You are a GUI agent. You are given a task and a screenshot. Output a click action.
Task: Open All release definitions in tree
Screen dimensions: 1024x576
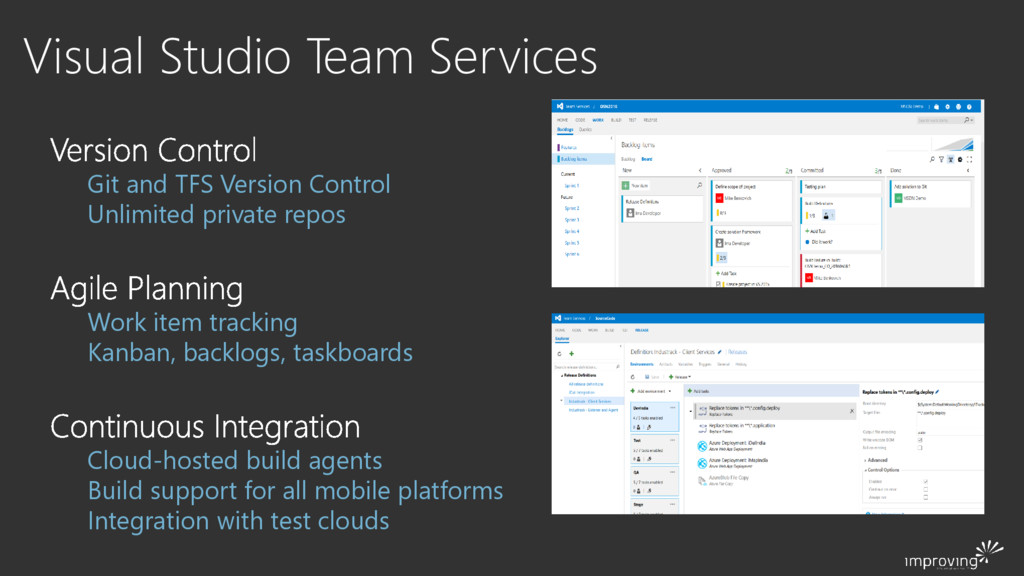[x=586, y=384]
